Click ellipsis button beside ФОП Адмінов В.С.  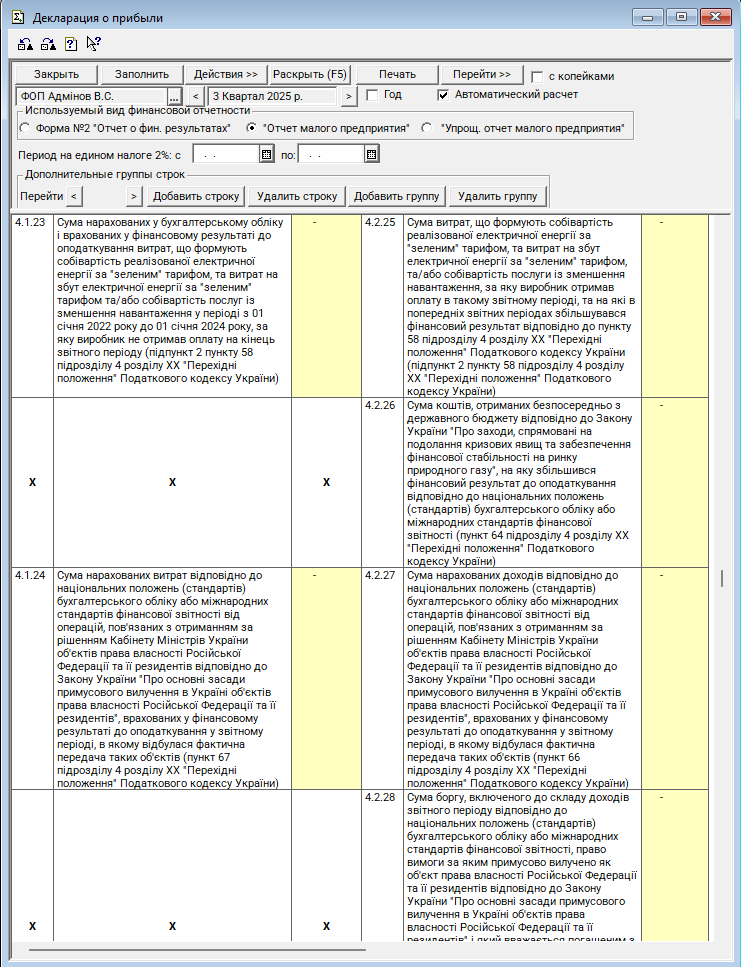coord(174,96)
